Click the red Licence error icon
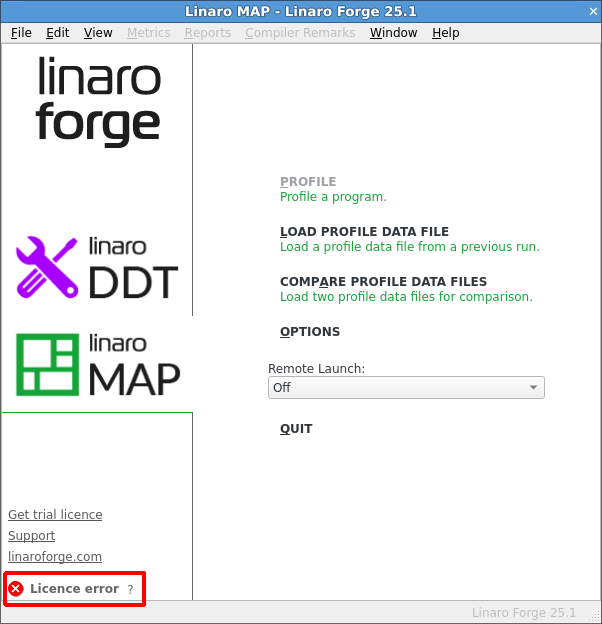This screenshot has height=624, width=602. coord(16,589)
